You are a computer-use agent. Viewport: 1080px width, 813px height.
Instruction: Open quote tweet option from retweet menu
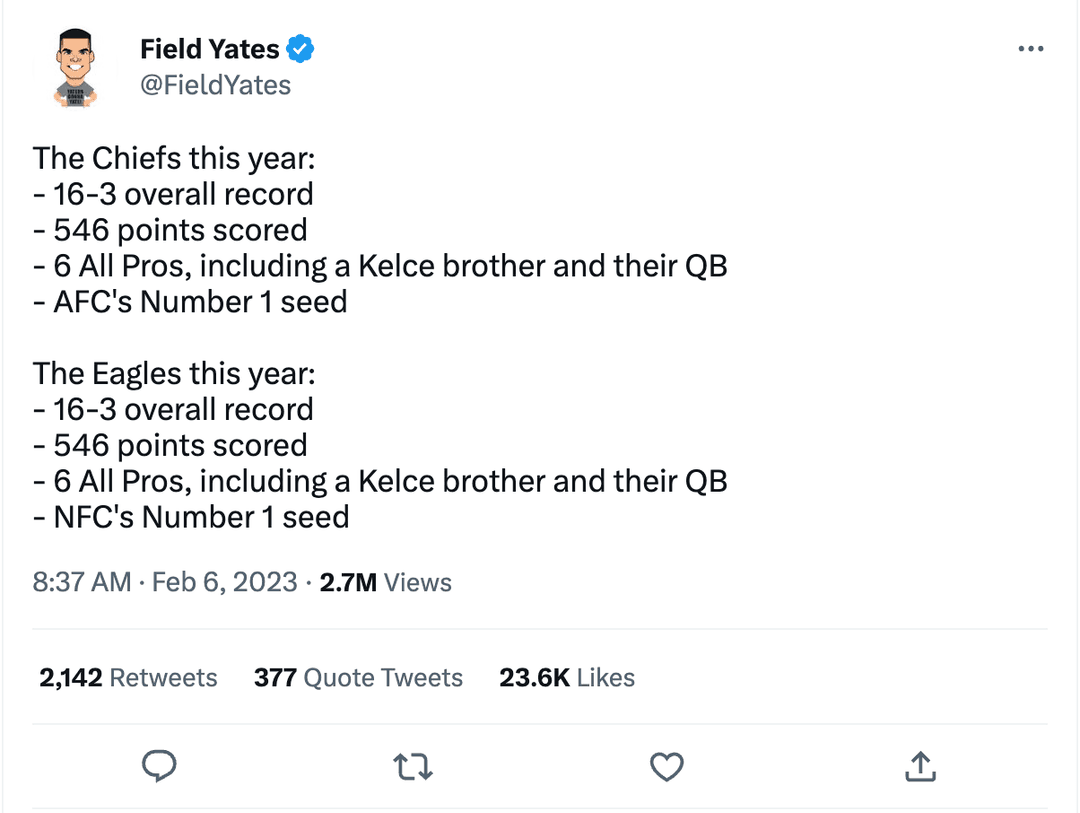point(413,766)
